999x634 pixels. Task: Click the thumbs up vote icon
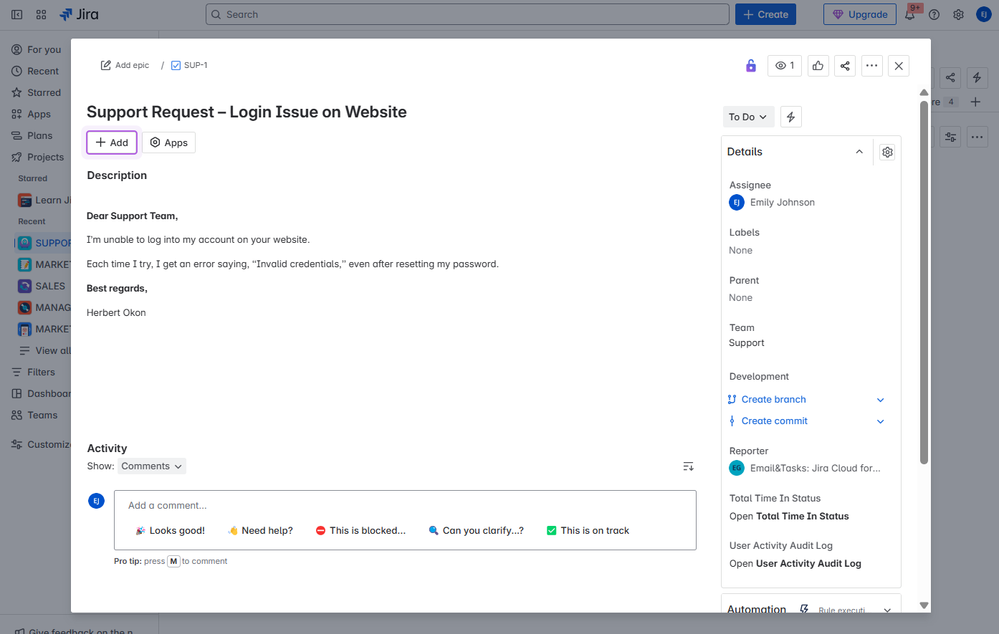818,66
